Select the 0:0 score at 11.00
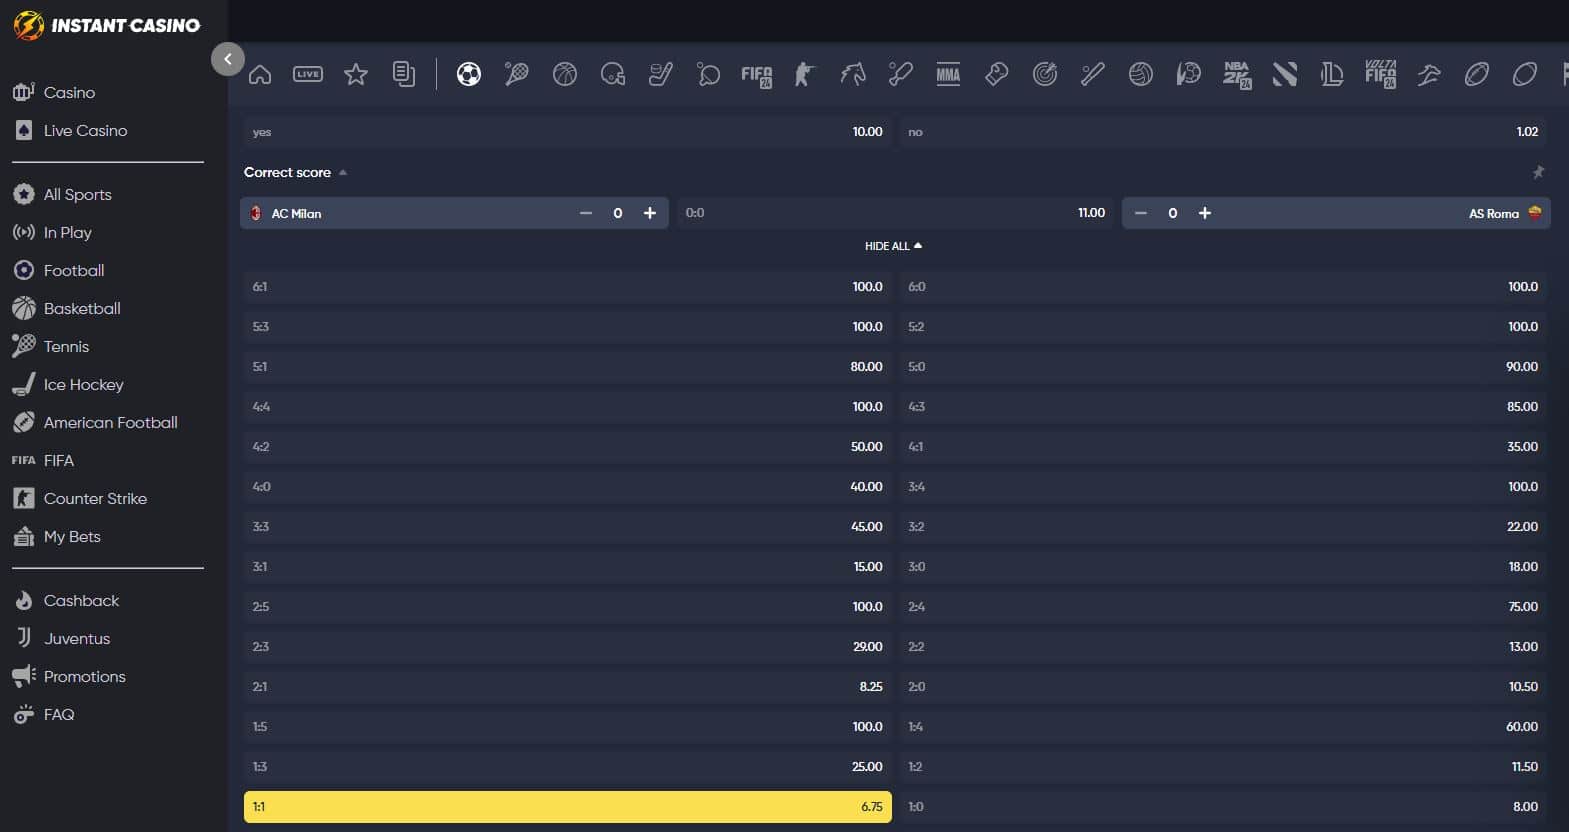This screenshot has height=832, width=1569. [895, 213]
